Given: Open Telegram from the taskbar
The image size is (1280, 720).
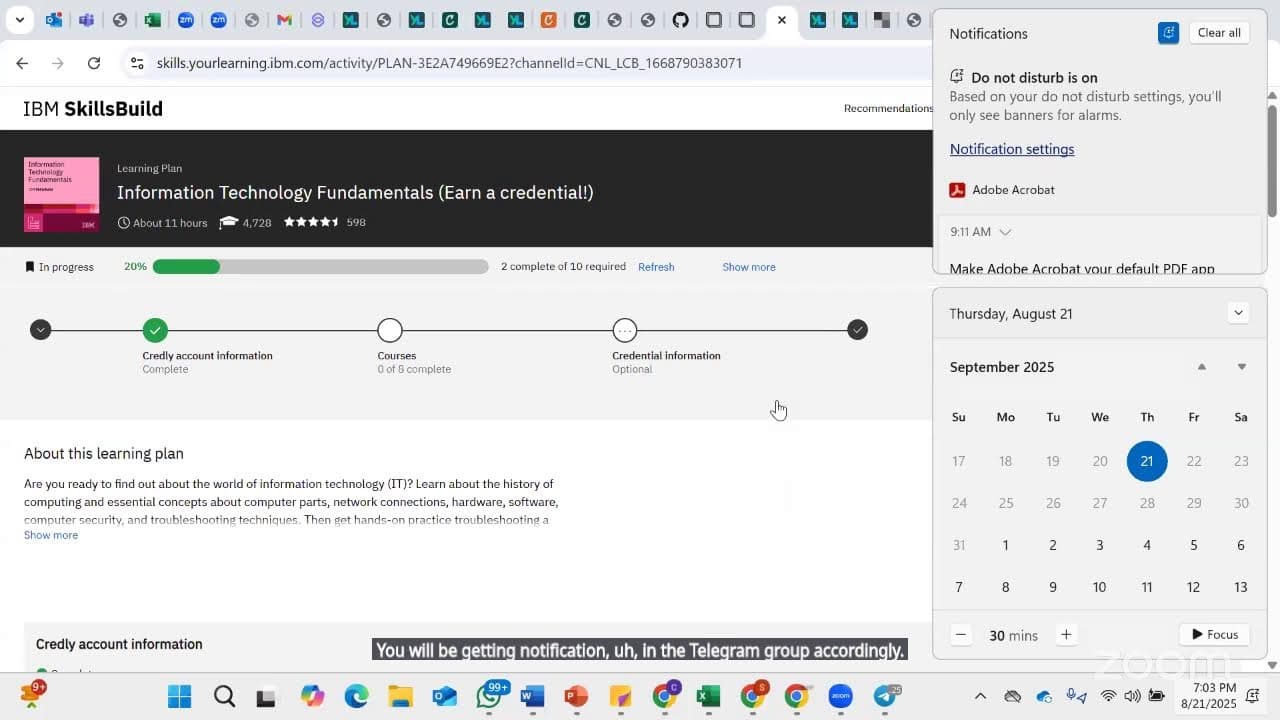Looking at the screenshot, I should click(x=885, y=696).
